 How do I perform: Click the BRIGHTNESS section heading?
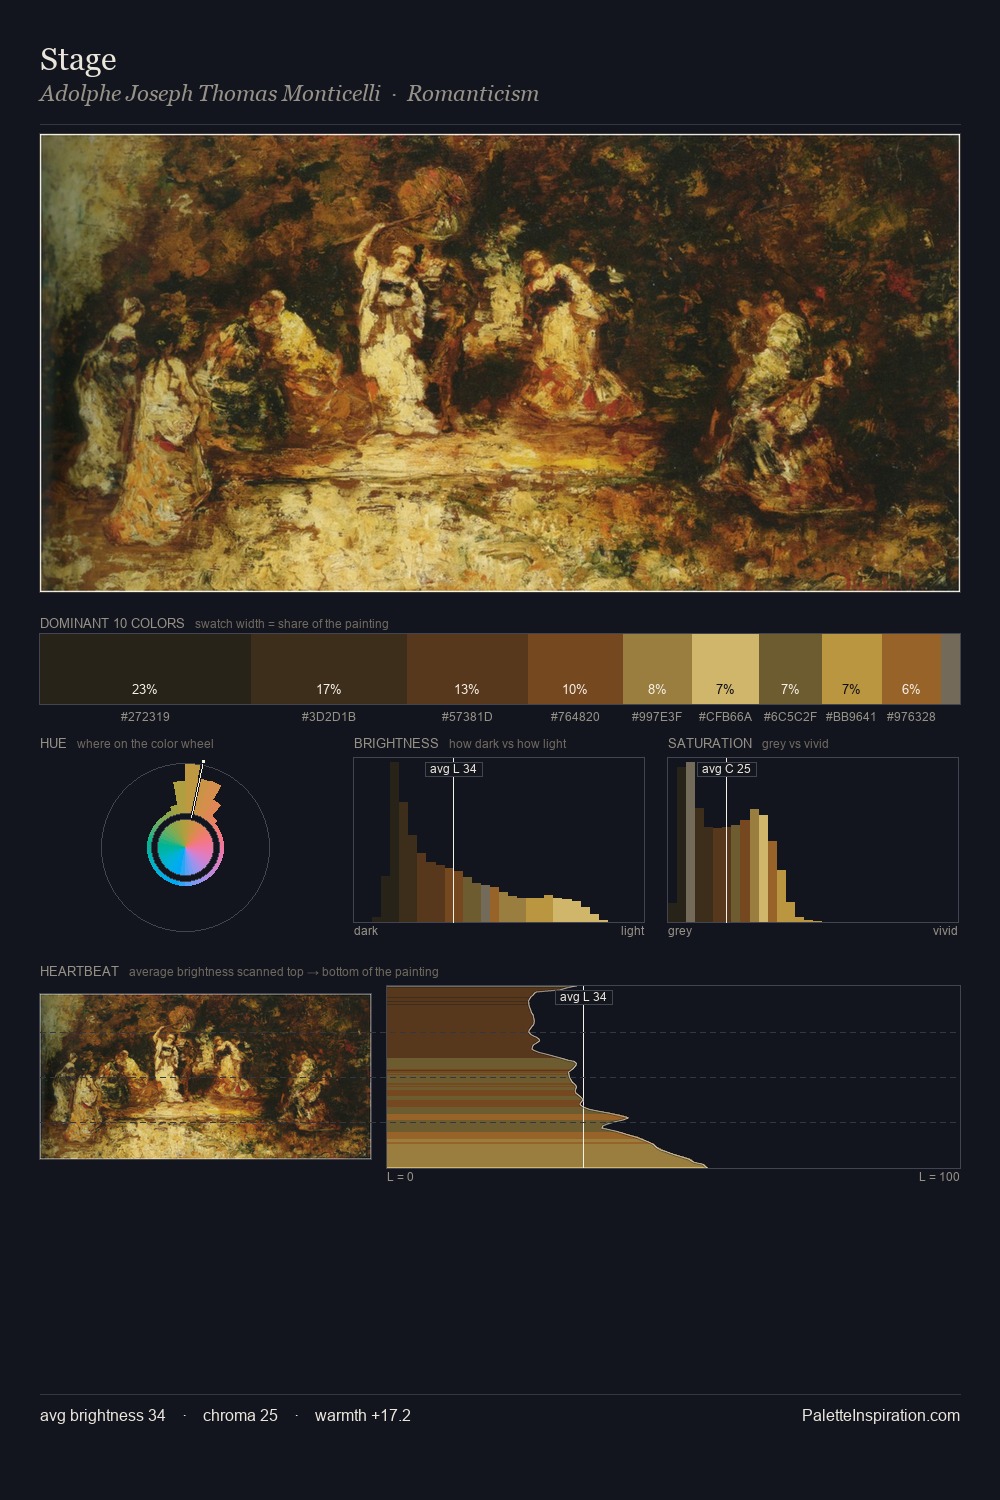(x=396, y=743)
